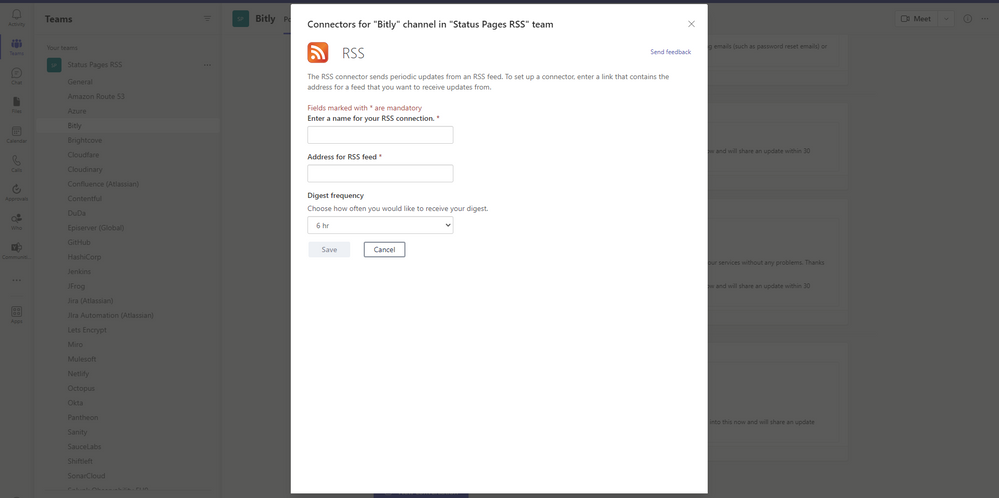Open the Digest frequency dropdown showing 6 hr
The height and width of the screenshot is (498, 999).
[x=380, y=225]
